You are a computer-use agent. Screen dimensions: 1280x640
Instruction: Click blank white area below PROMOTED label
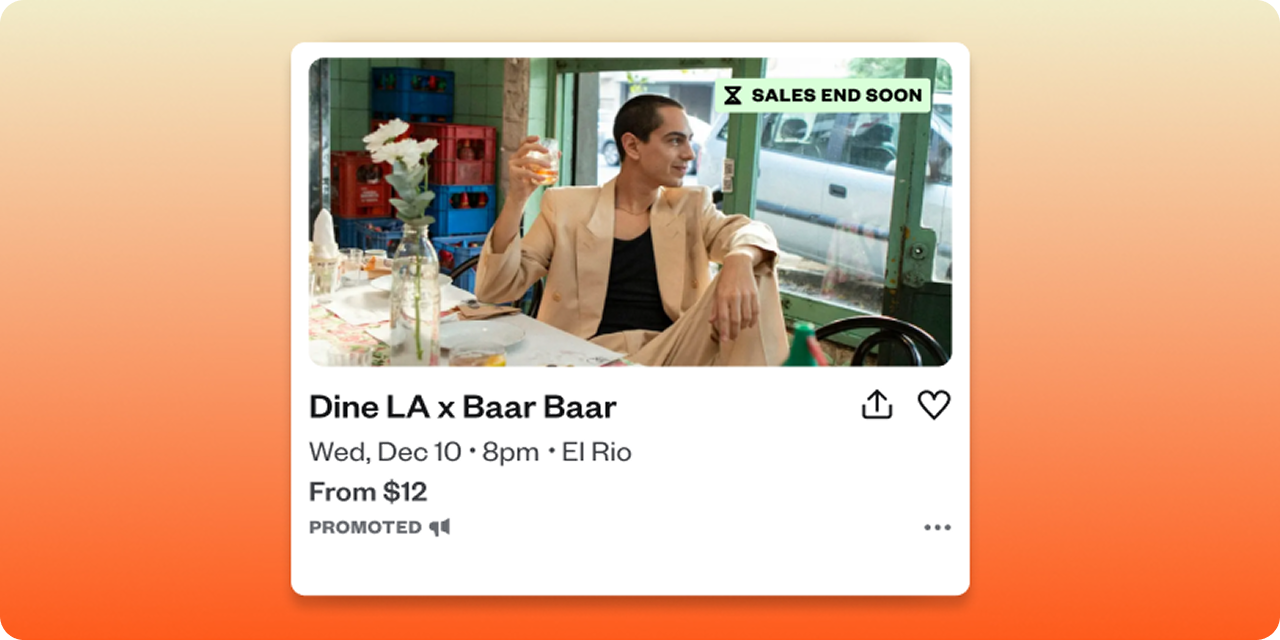pyautogui.click(x=630, y=565)
